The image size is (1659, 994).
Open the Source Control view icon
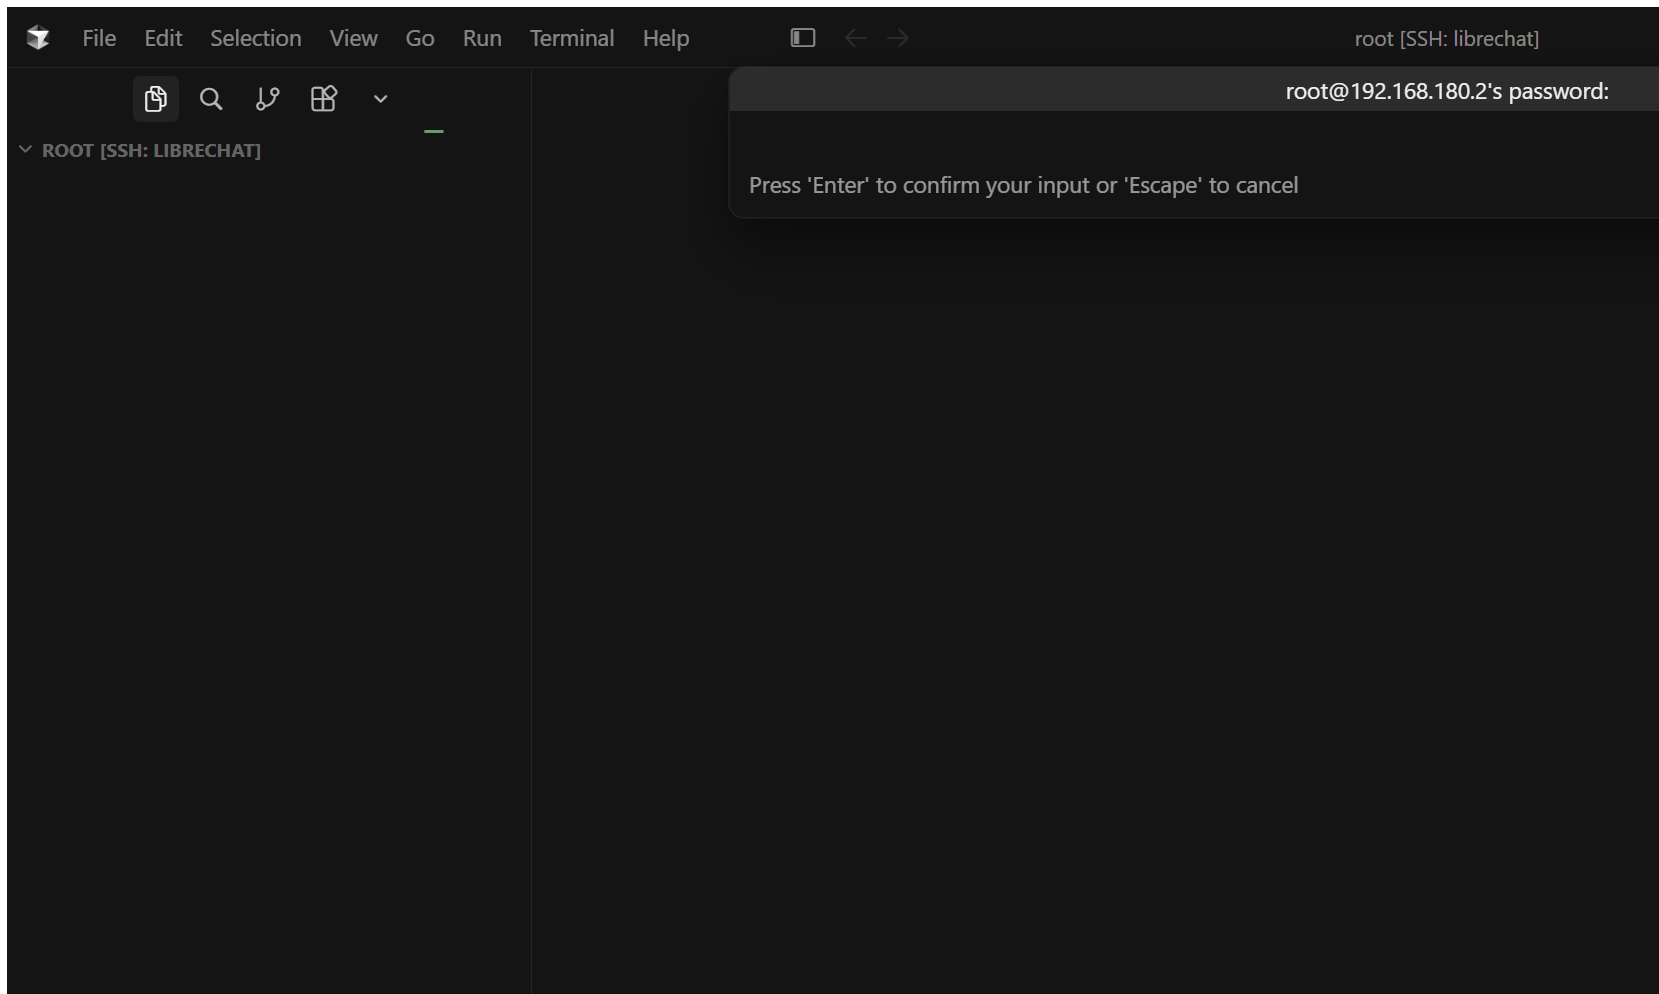click(x=267, y=99)
